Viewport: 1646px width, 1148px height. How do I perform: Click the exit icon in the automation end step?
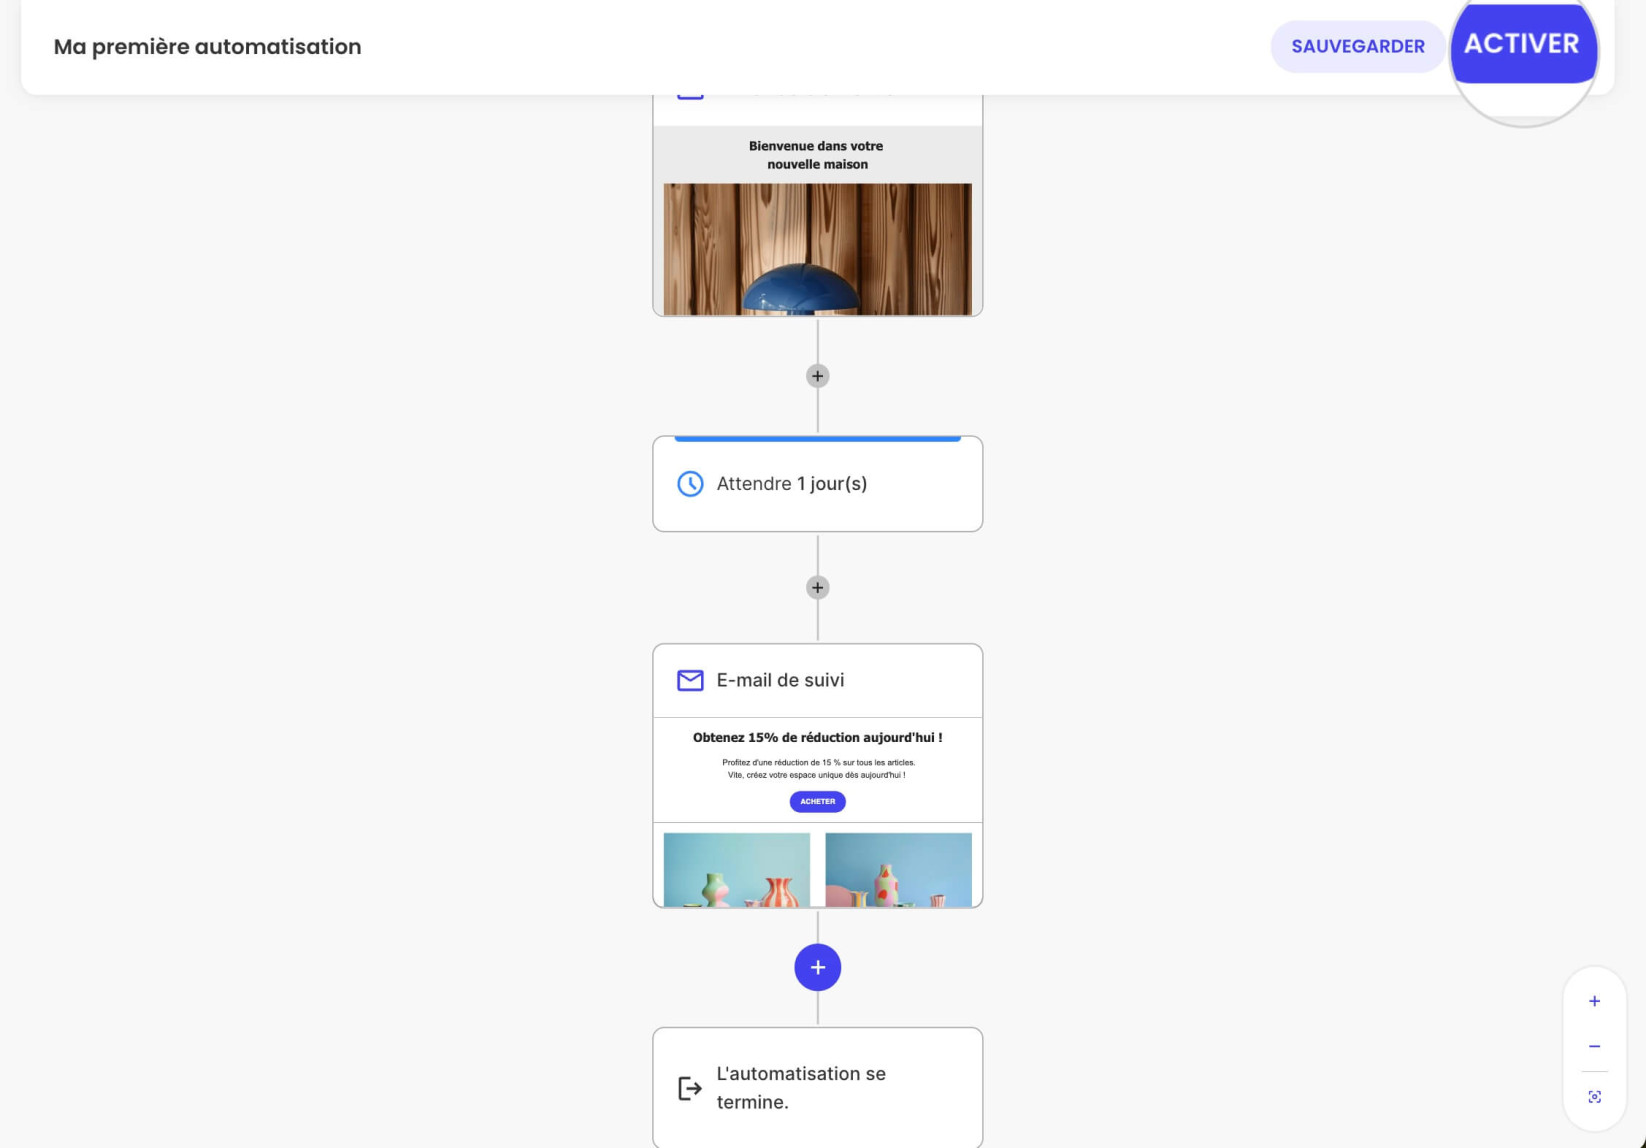point(690,1088)
